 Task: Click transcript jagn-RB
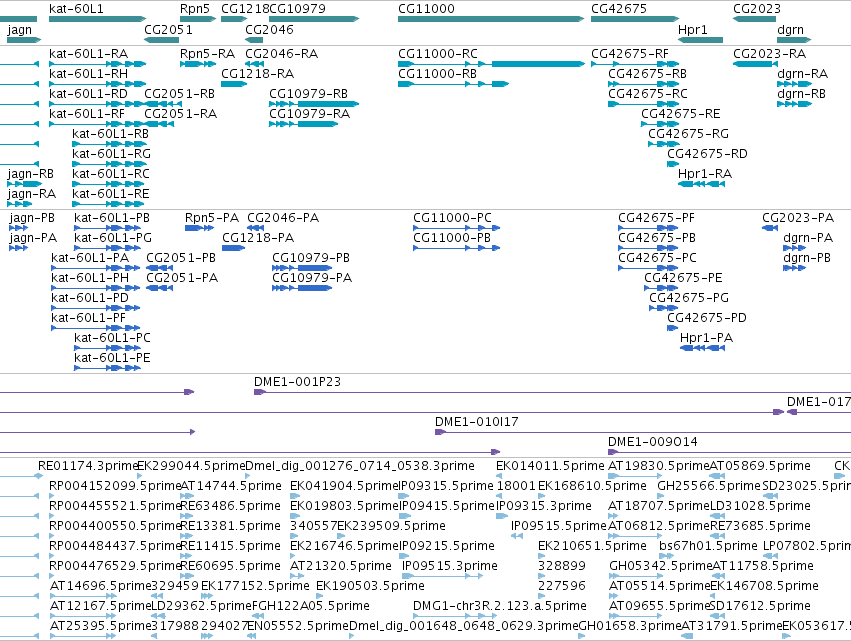(x=24, y=184)
